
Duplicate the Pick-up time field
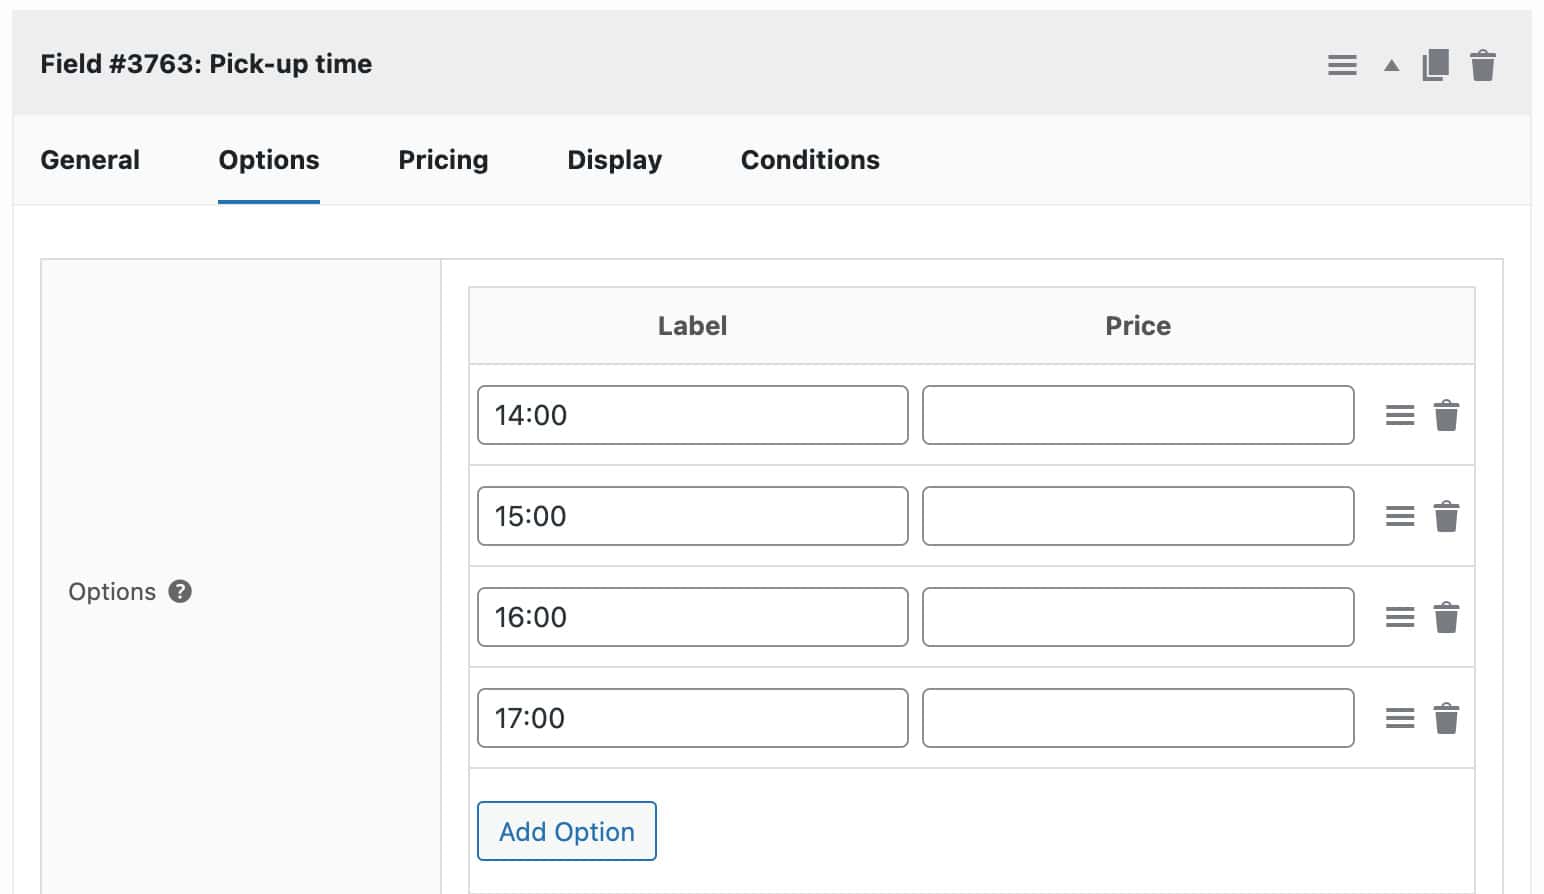(1435, 64)
